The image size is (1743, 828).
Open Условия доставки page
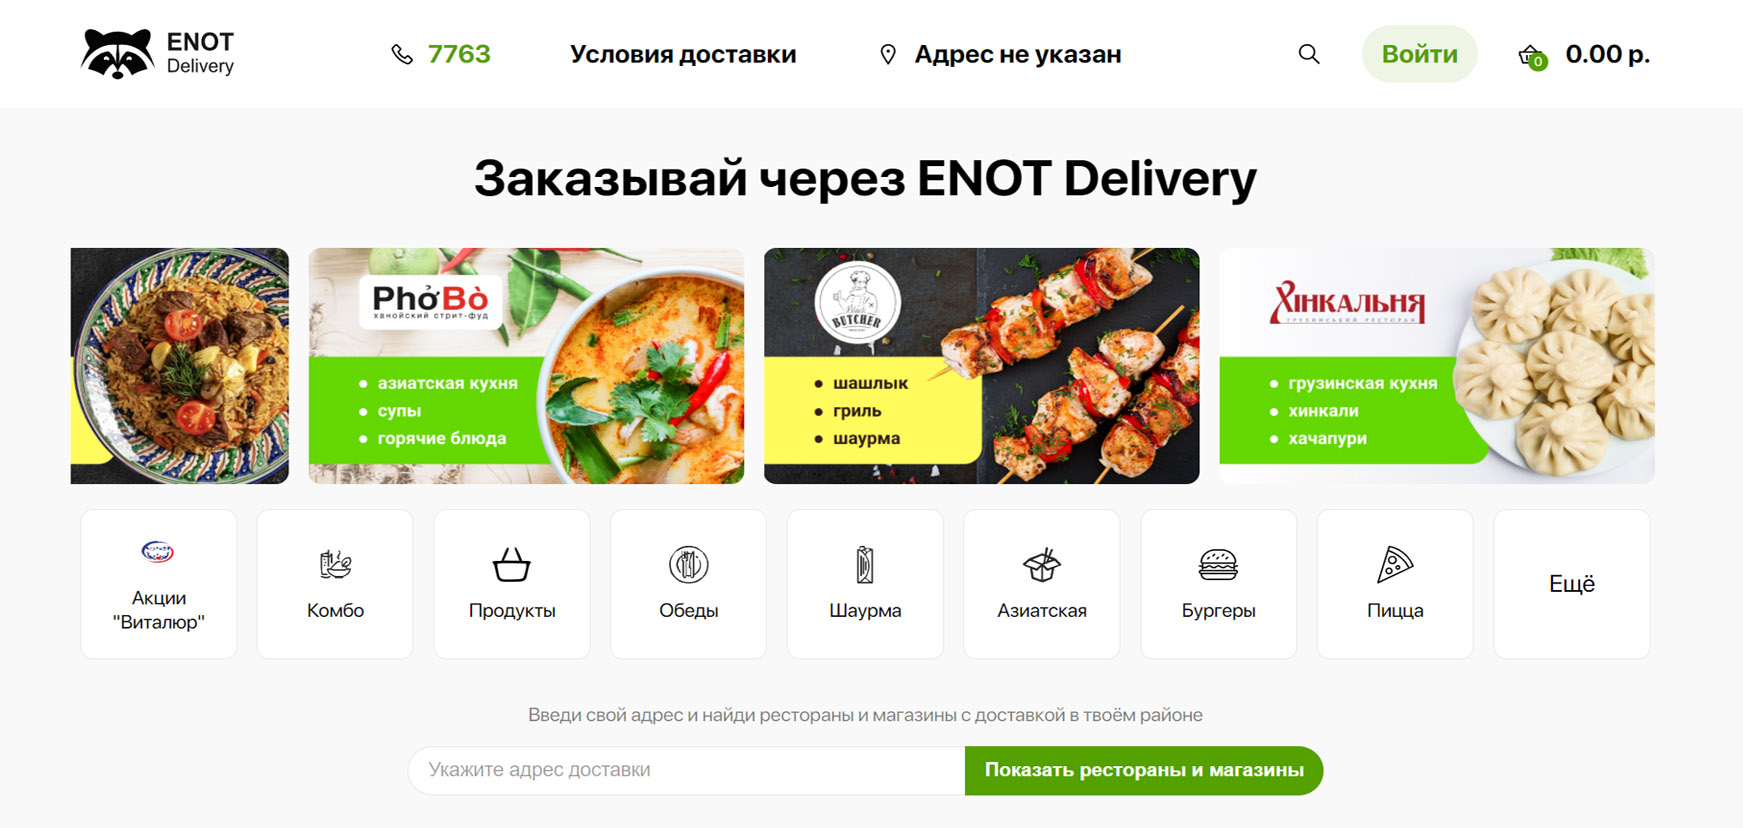pos(683,54)
